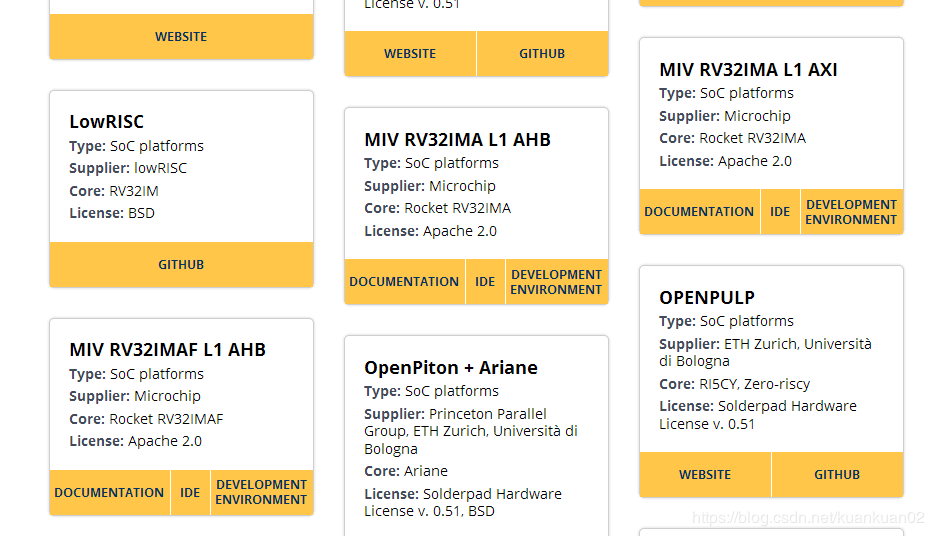
Task: Select OPENPULP Solderpad Hardware License text
Action: coord(758,415)
